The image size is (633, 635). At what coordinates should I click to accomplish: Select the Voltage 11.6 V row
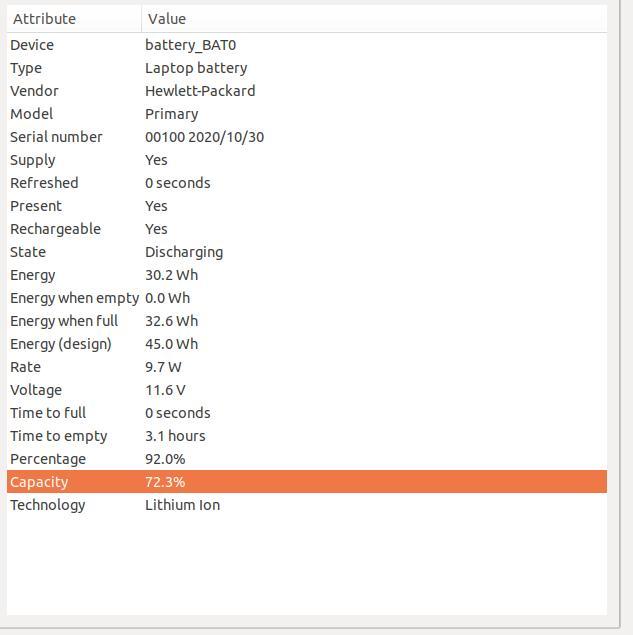click(x=307, y=390)
